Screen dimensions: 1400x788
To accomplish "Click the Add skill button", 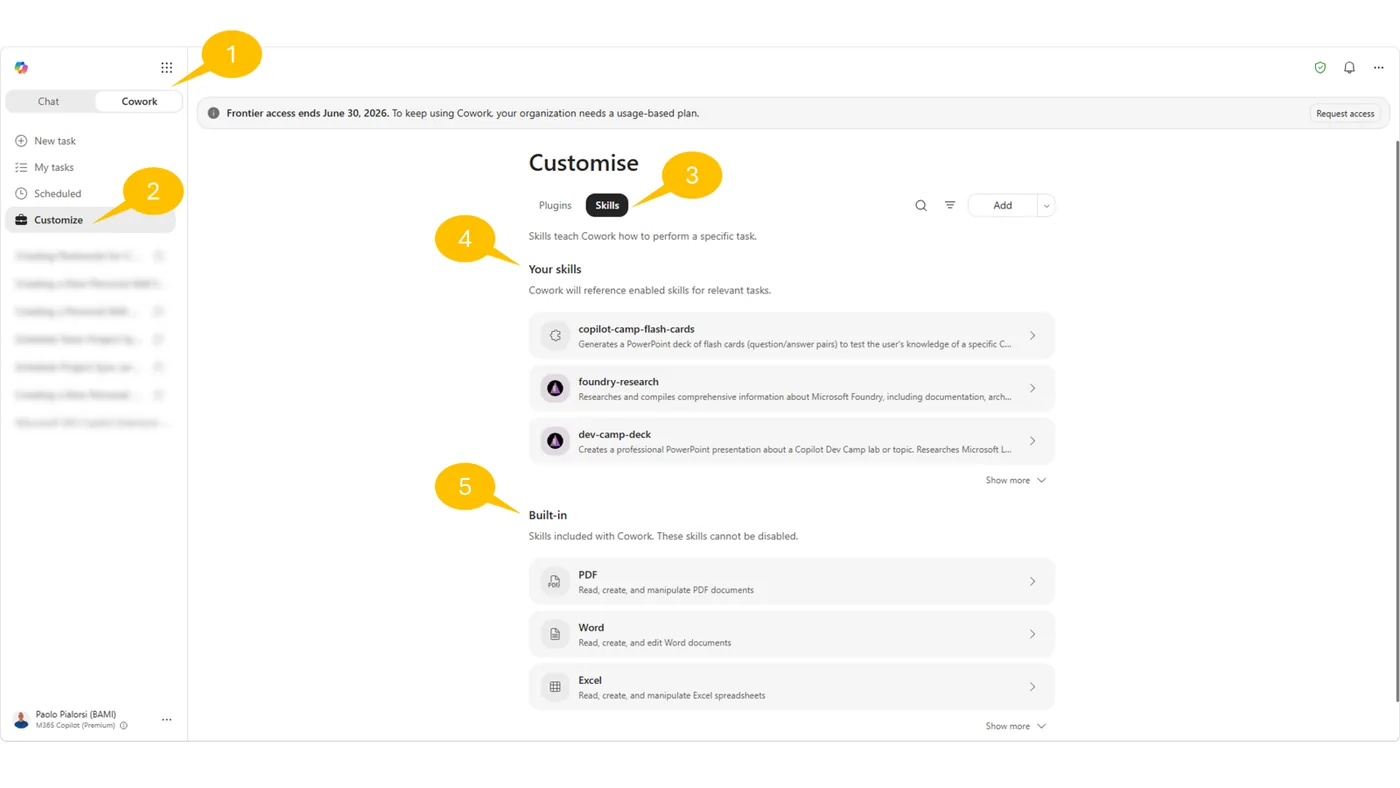I will tap(1003, 205).
